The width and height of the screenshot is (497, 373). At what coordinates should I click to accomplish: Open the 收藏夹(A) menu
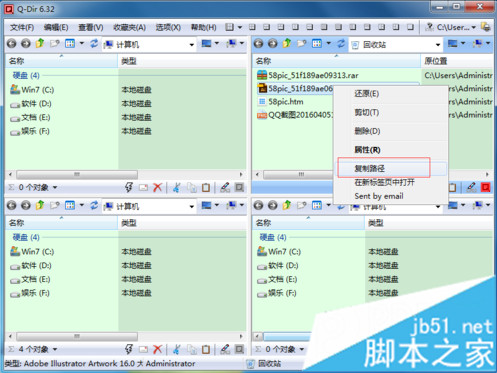pos(130,27)
